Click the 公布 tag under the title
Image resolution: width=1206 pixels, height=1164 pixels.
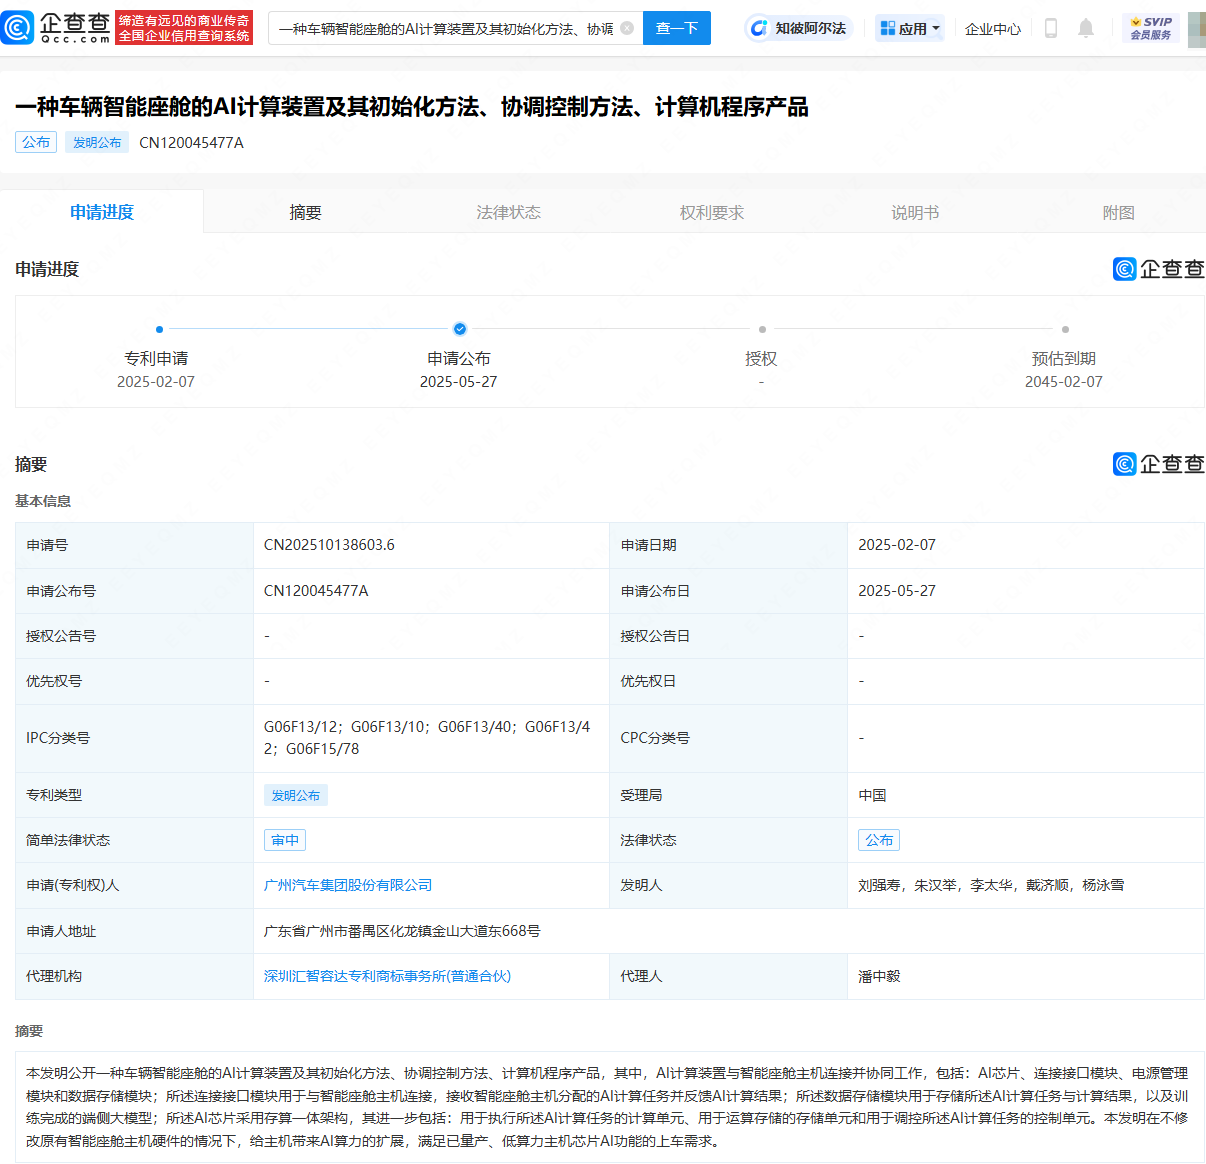pyautogui.click(x=36, y=142)
